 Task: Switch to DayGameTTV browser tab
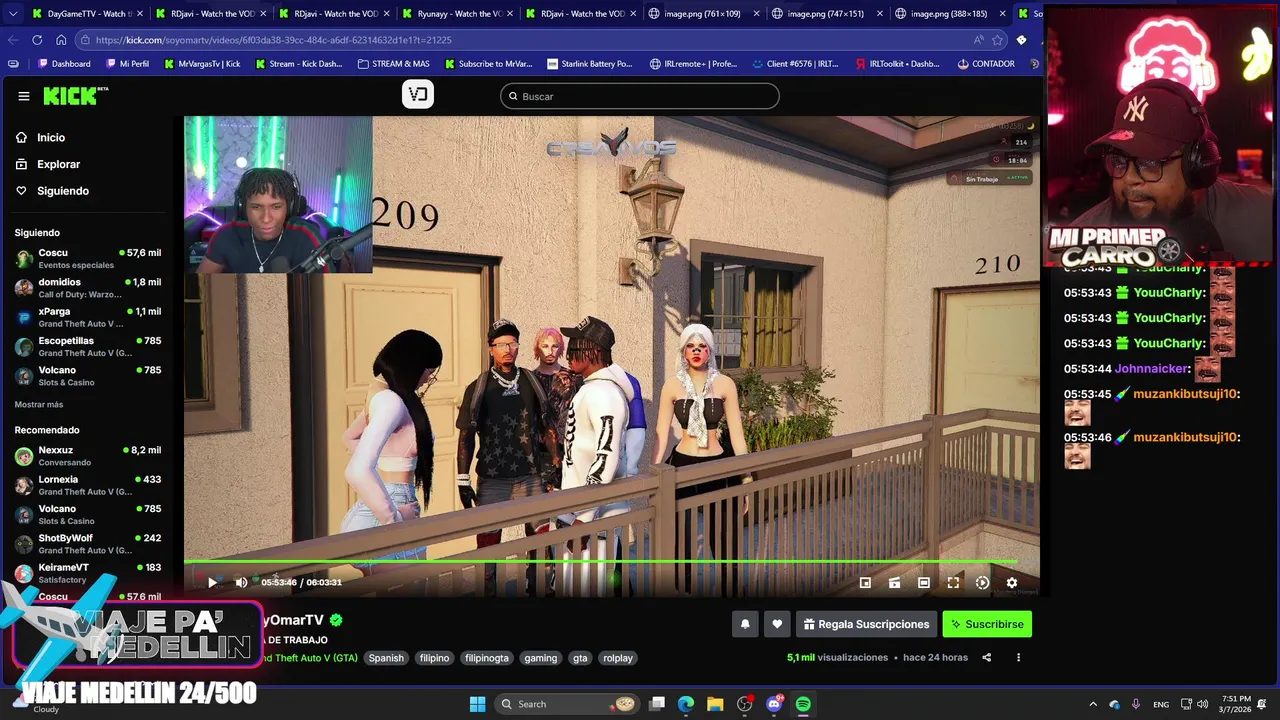pyautogui.click(x=86, y=14)
